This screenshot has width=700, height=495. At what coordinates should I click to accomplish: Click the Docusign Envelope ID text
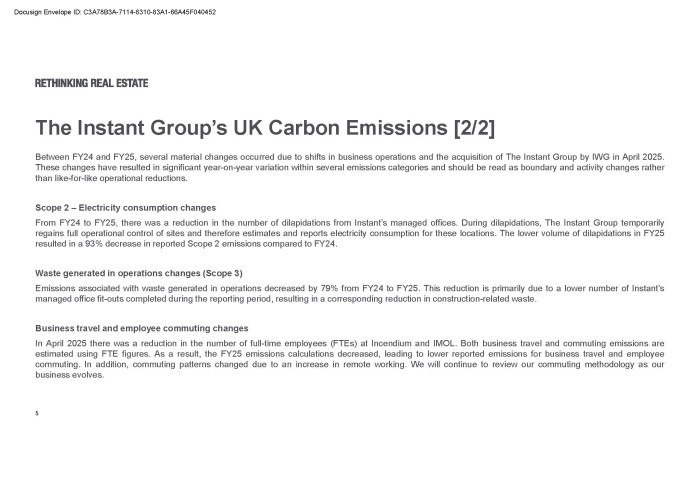point(115,12)
